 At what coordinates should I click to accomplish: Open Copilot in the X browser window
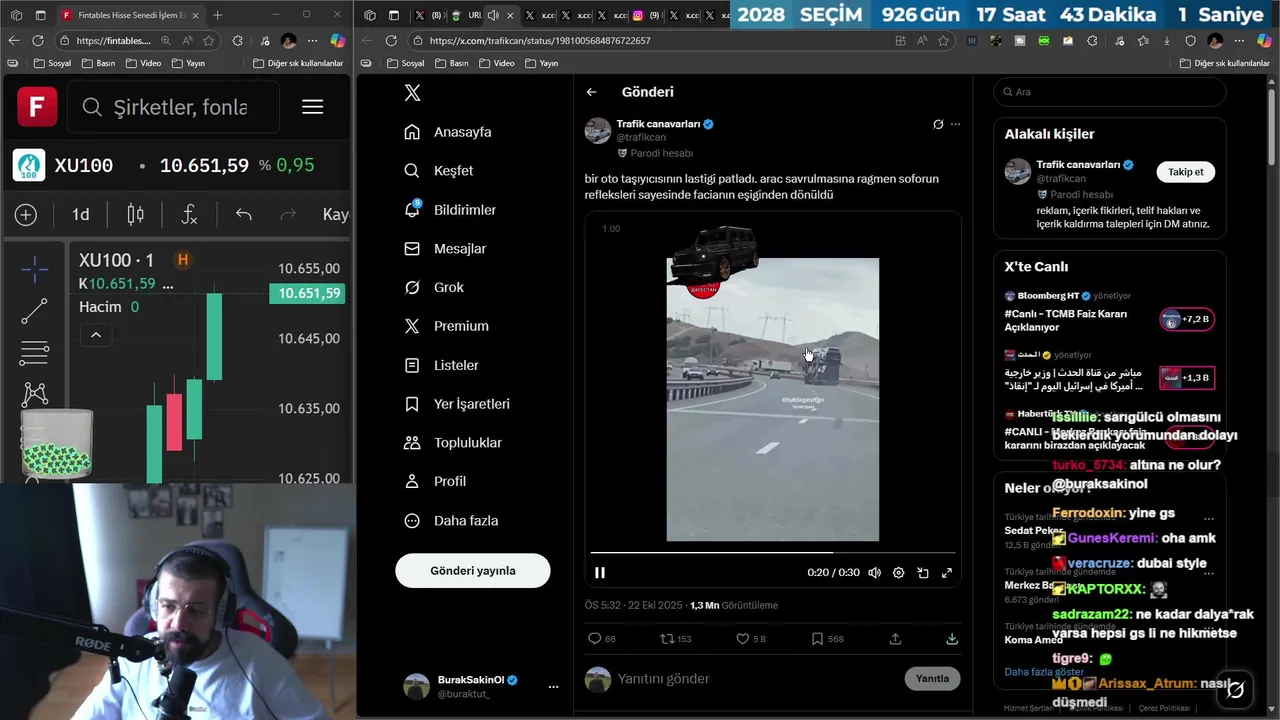pos(1265,41)
